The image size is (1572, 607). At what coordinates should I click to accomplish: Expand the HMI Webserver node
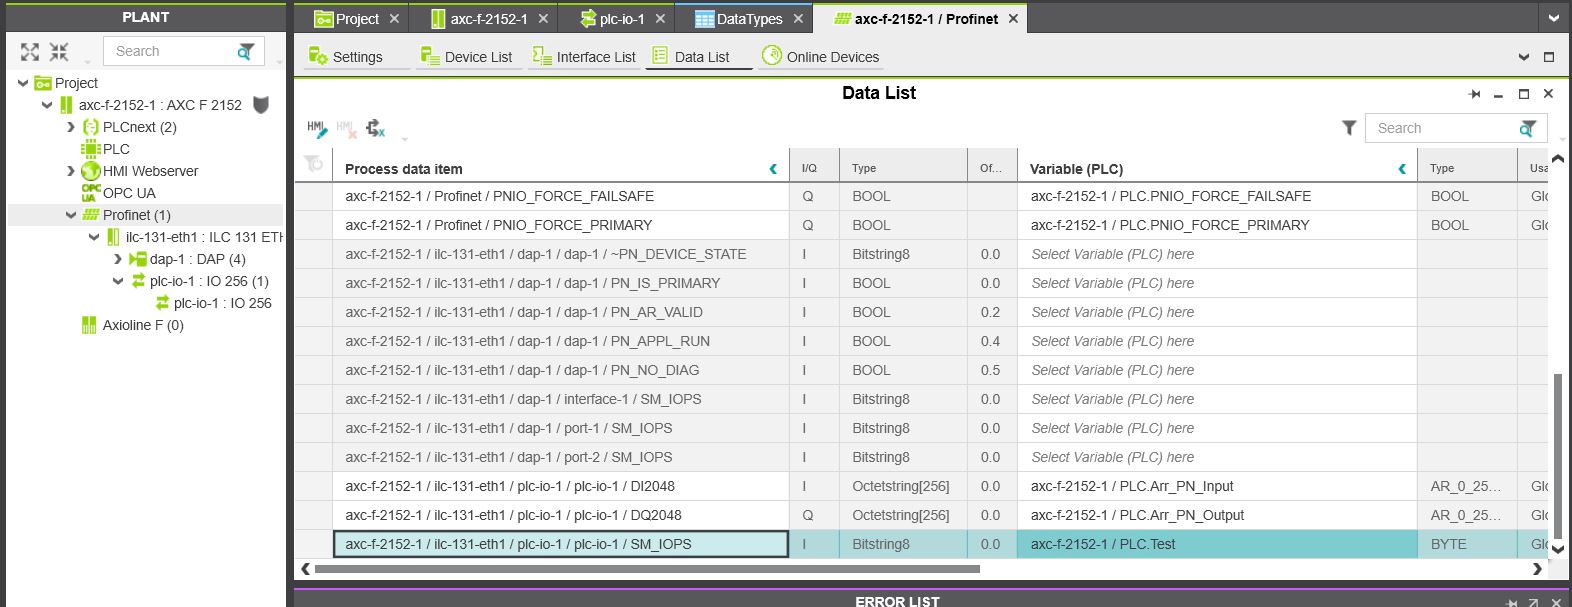71,171
